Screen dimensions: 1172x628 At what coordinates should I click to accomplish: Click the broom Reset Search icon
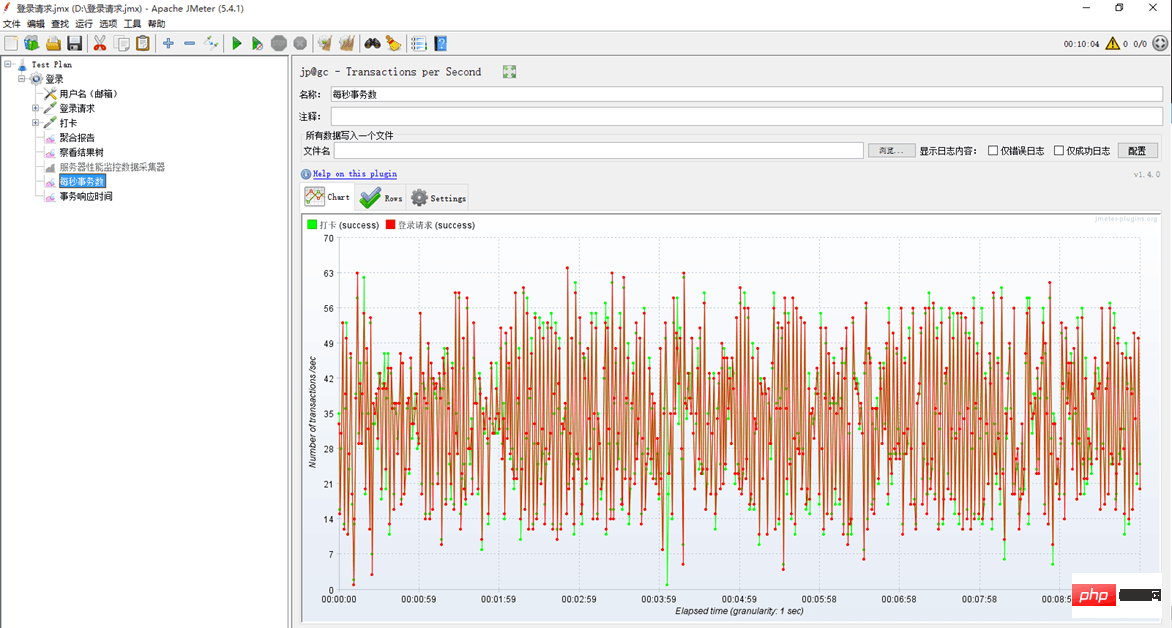[x=393, y=43]
